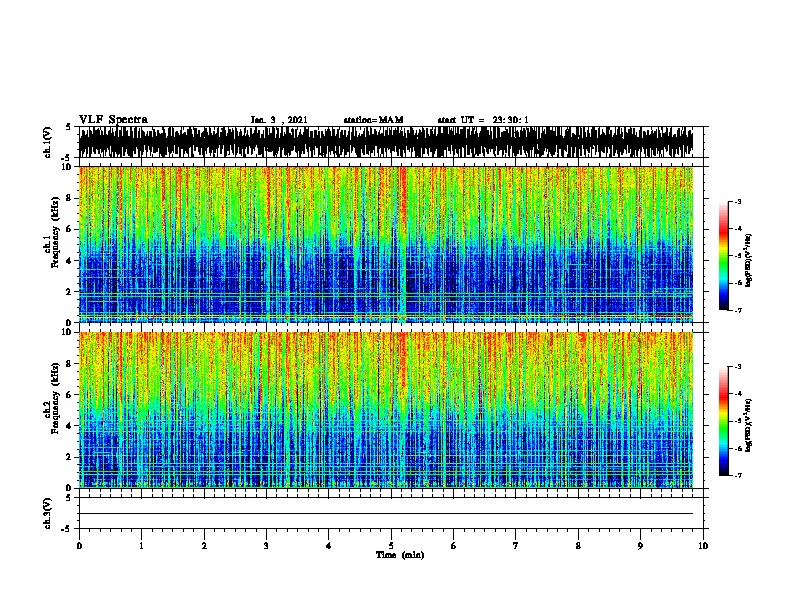
Task: Click the "VLF Spectra" plot title
Action: pos(113,120)
